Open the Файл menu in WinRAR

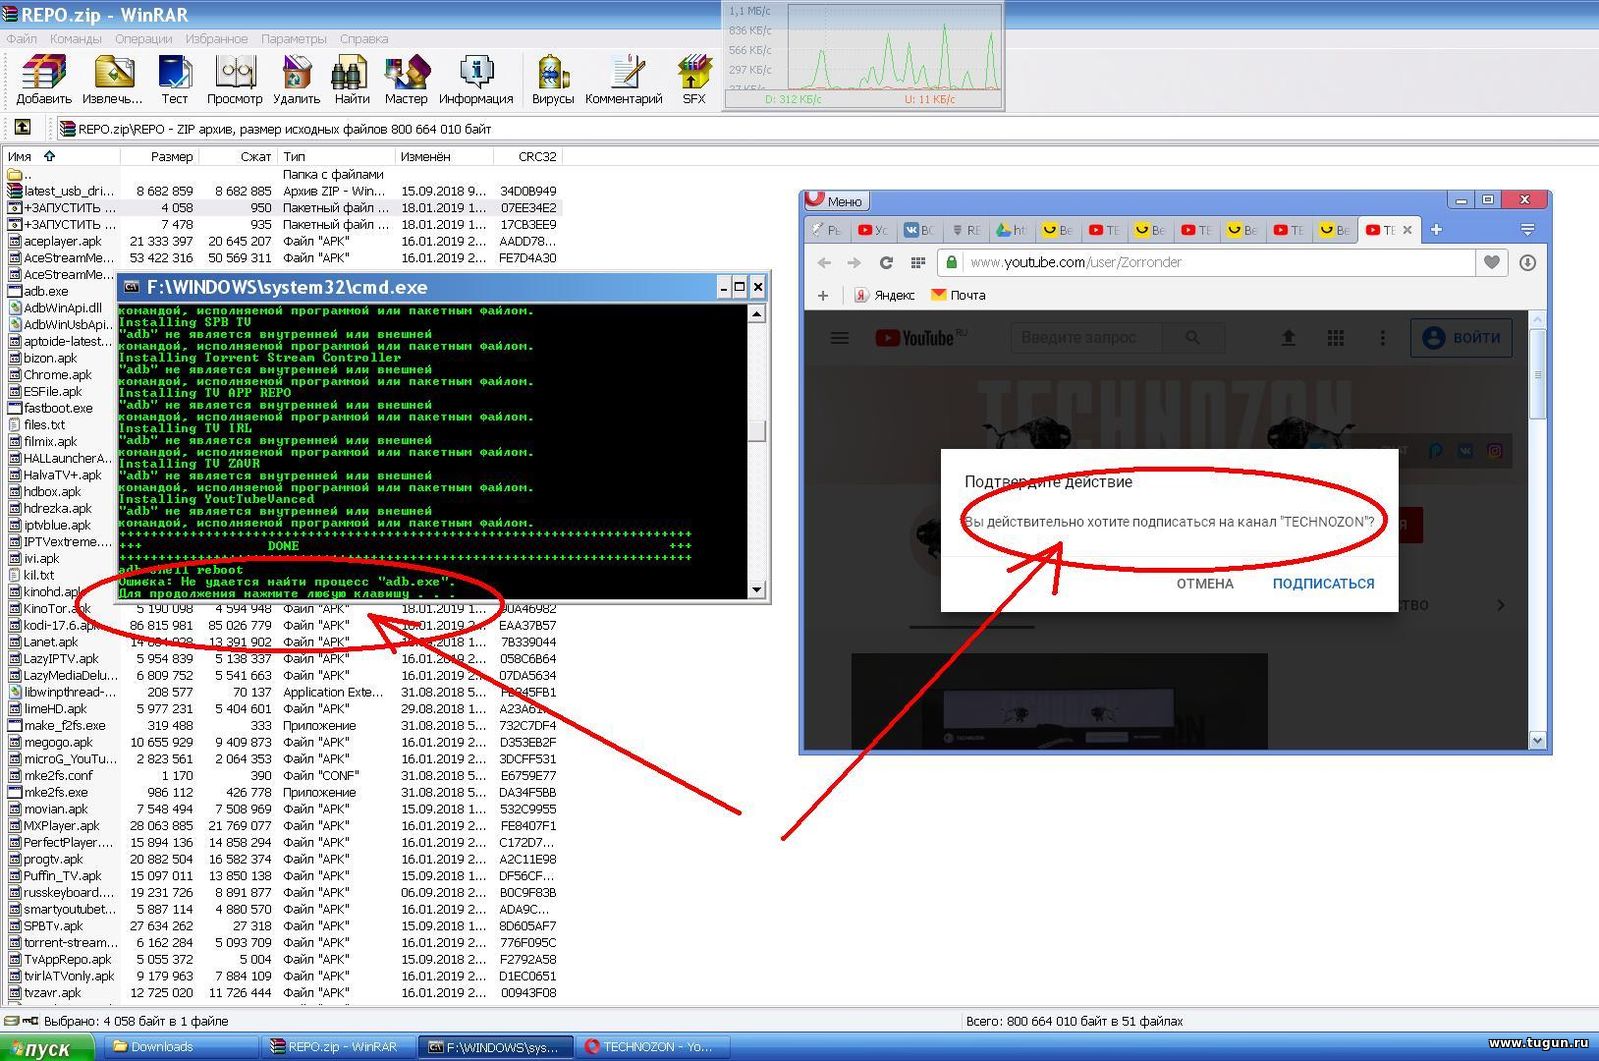click(x=21, y=39)
